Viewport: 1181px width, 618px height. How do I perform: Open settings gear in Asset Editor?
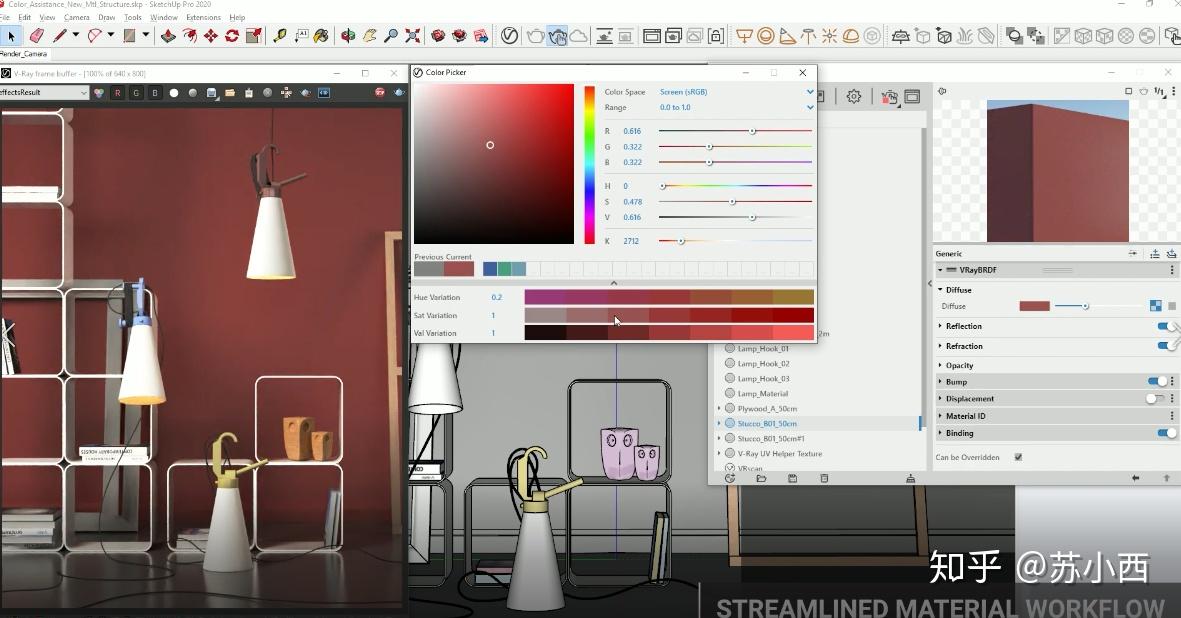[x=853, y=96]
